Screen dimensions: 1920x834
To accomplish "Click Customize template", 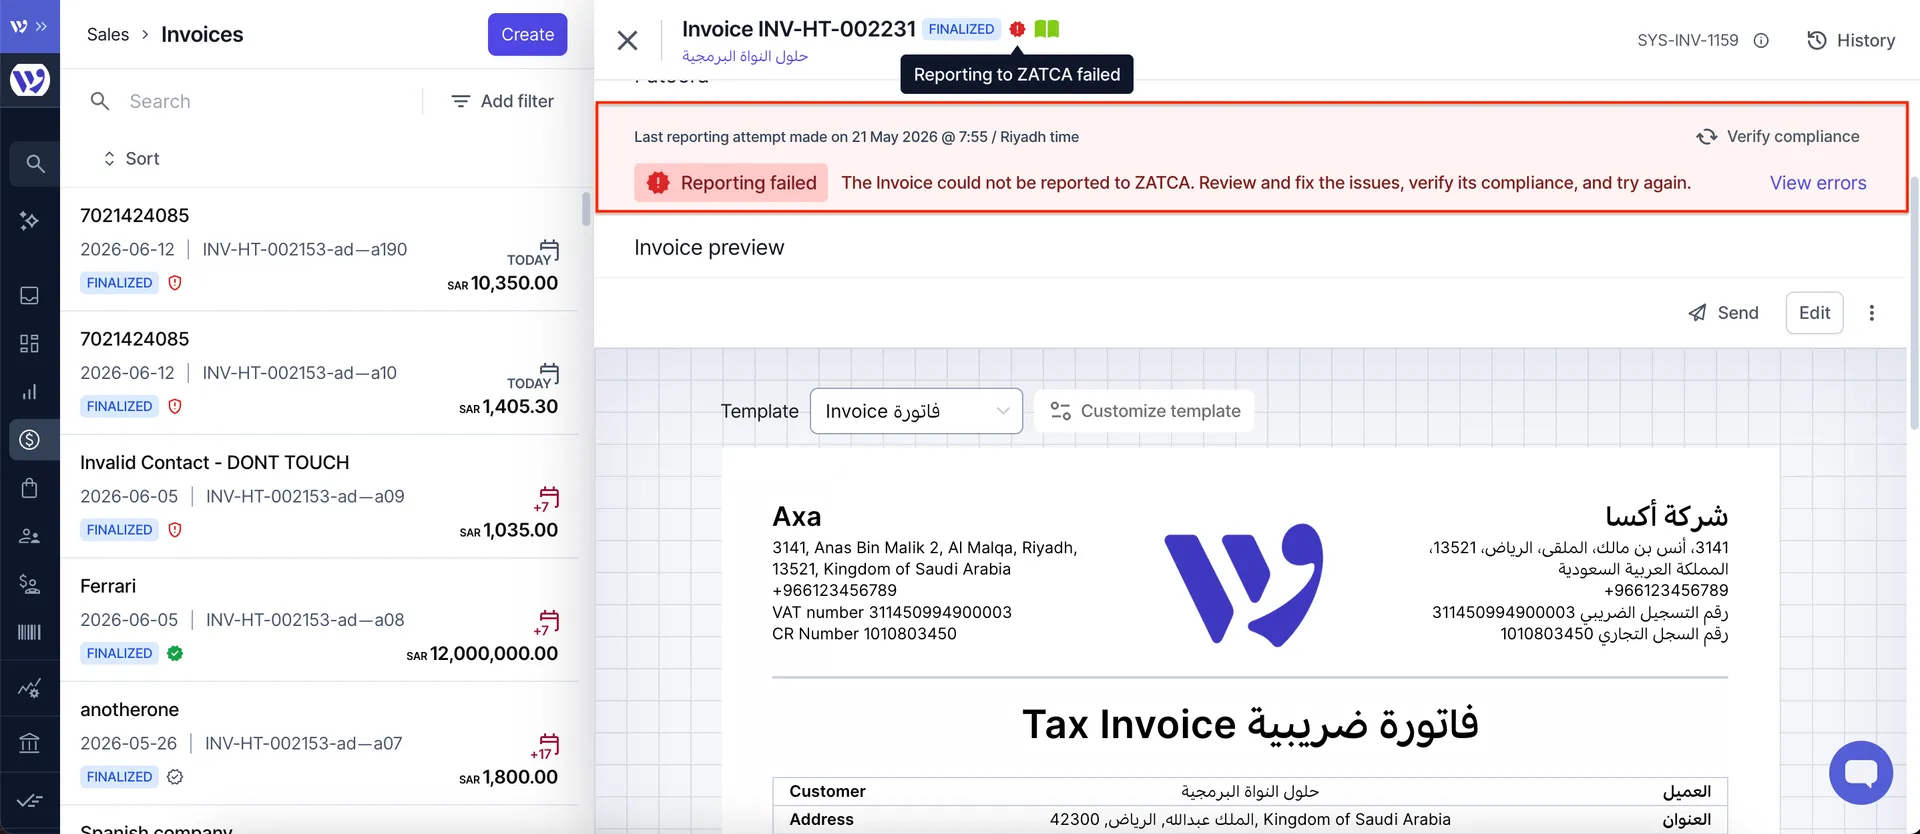I will tap(1145, 411).
